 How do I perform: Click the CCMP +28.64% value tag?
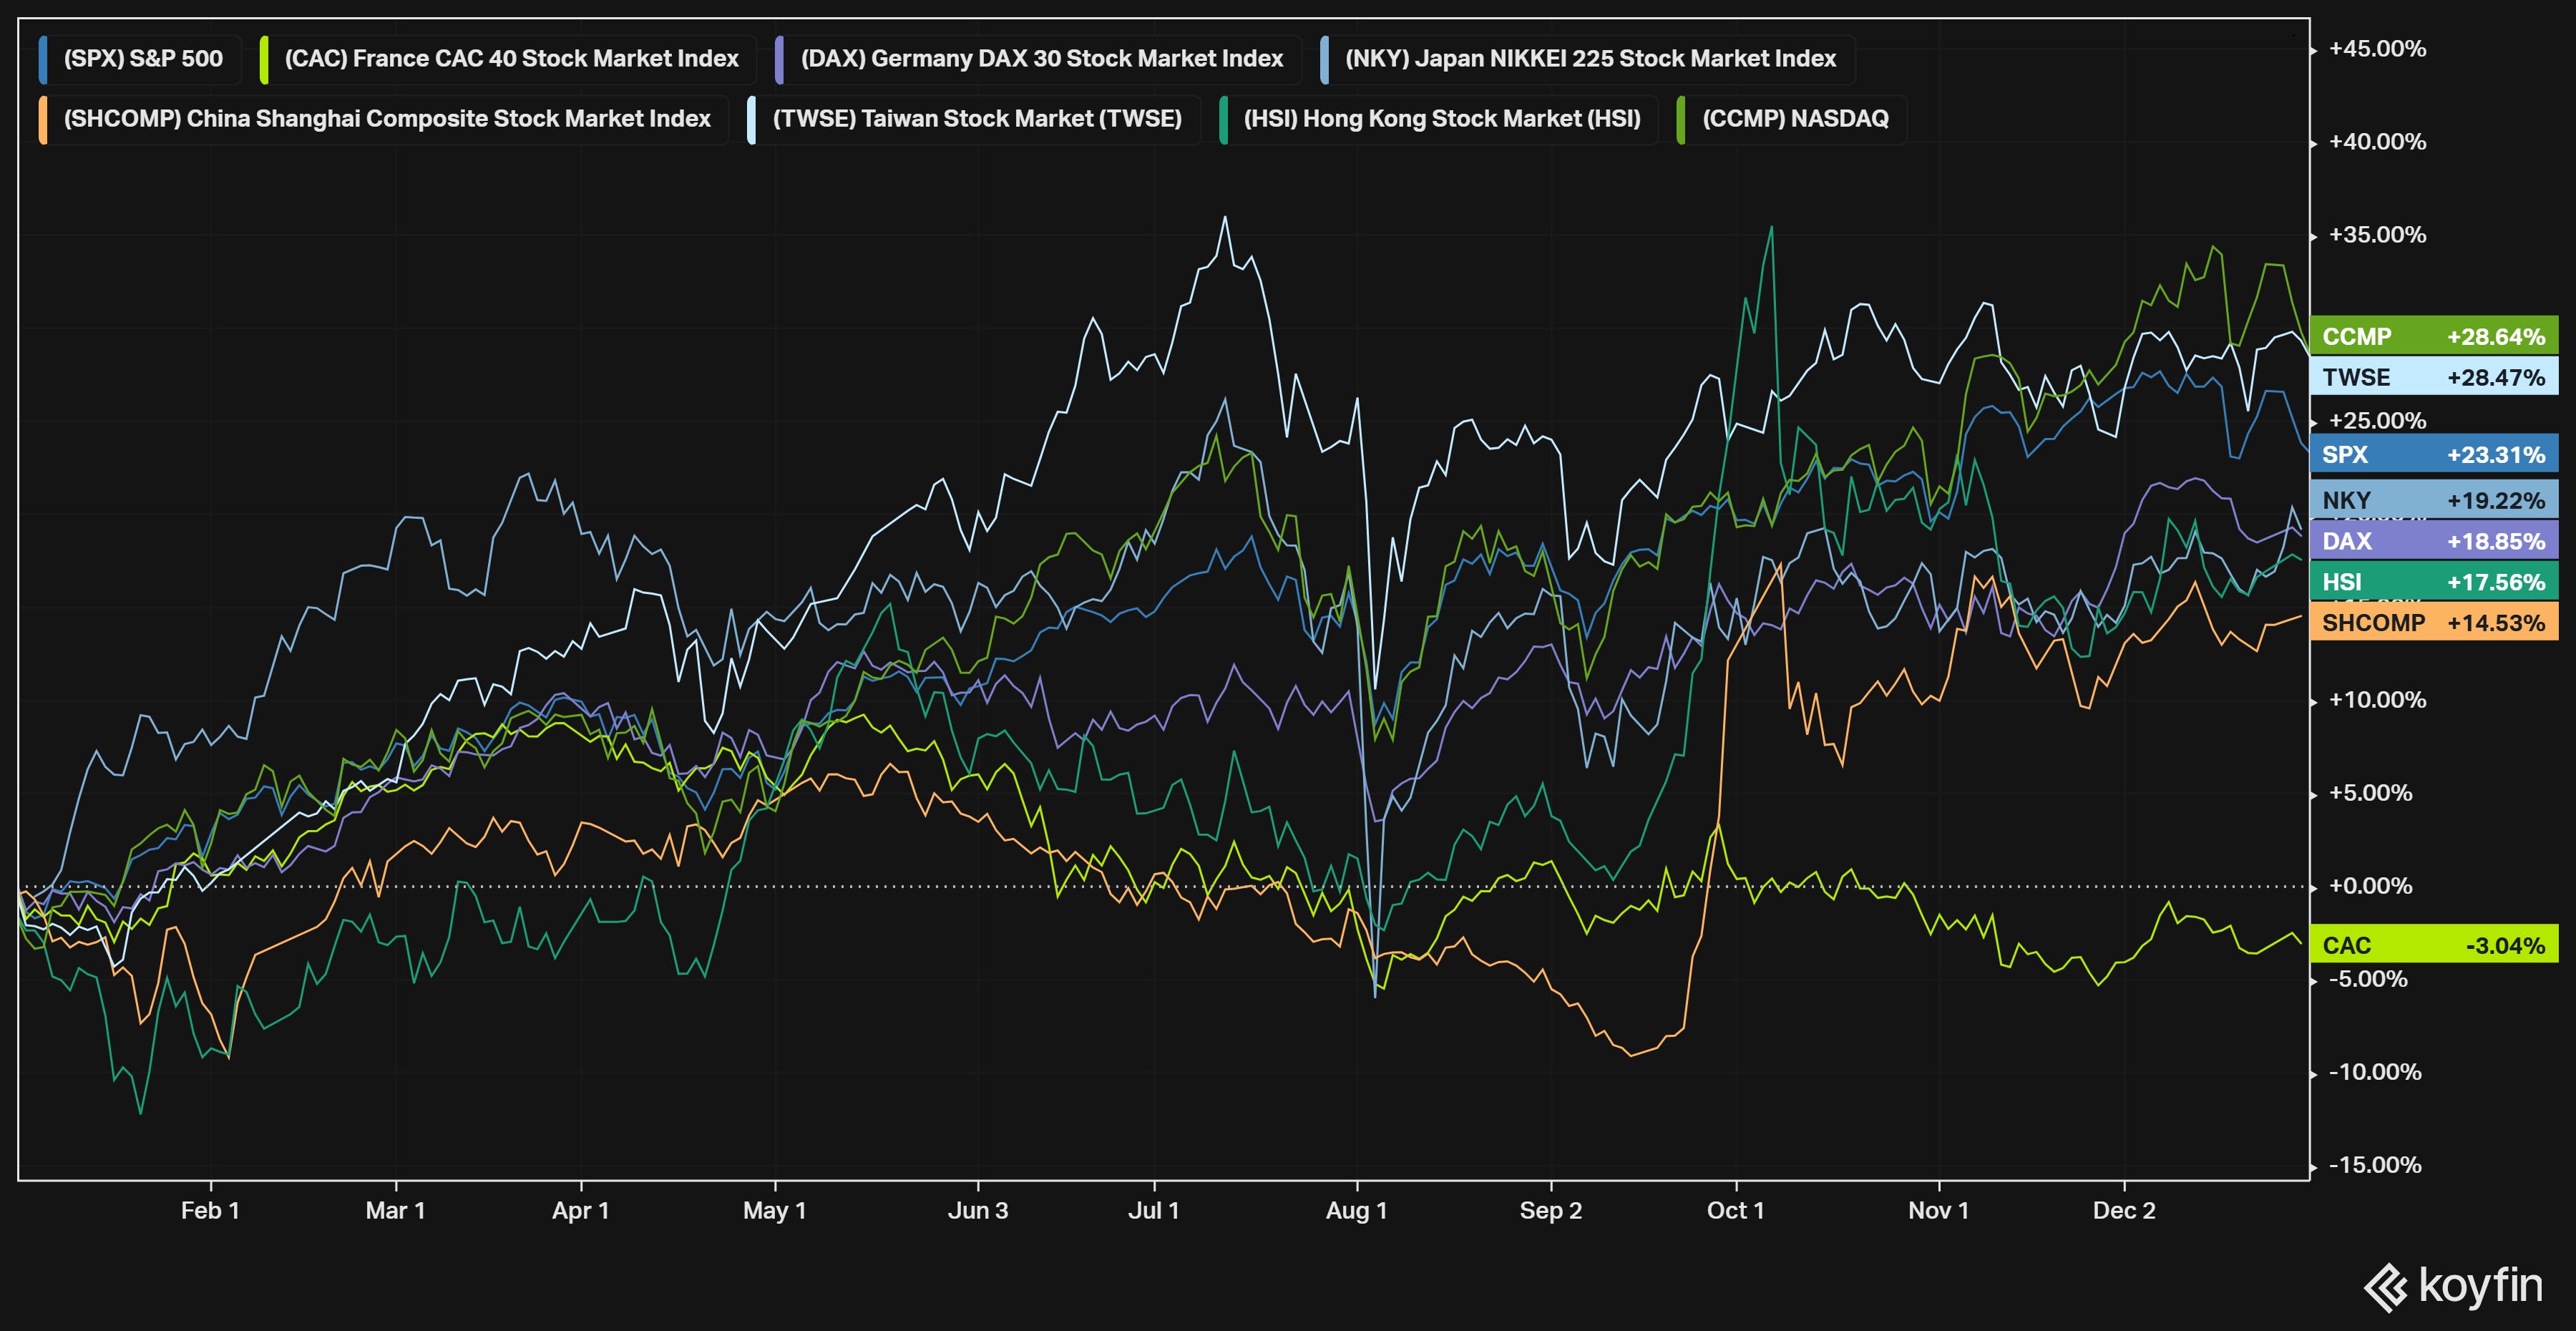[2433, 336]
